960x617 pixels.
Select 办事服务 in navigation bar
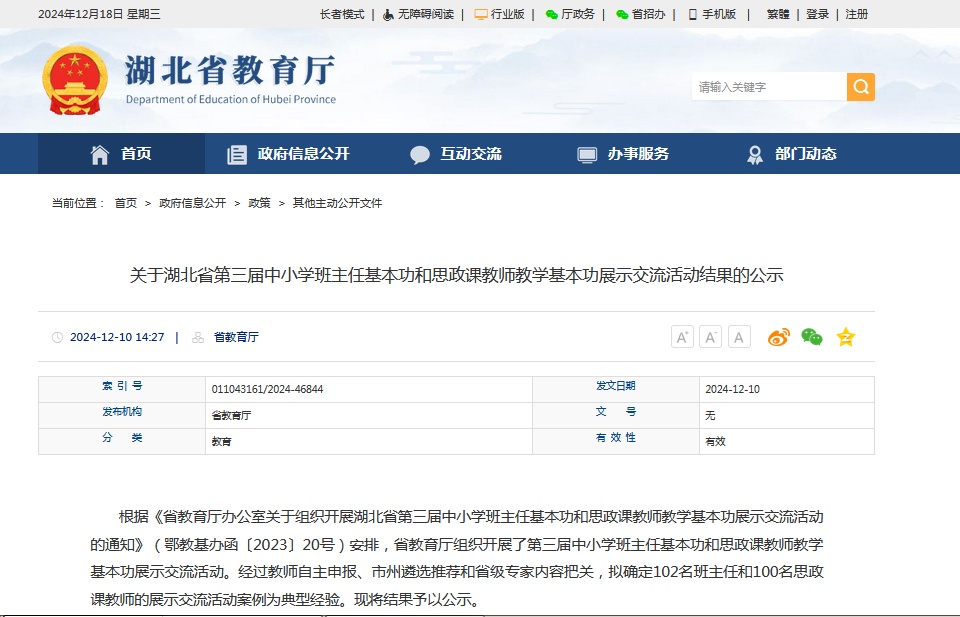click(x=623, y=154)
